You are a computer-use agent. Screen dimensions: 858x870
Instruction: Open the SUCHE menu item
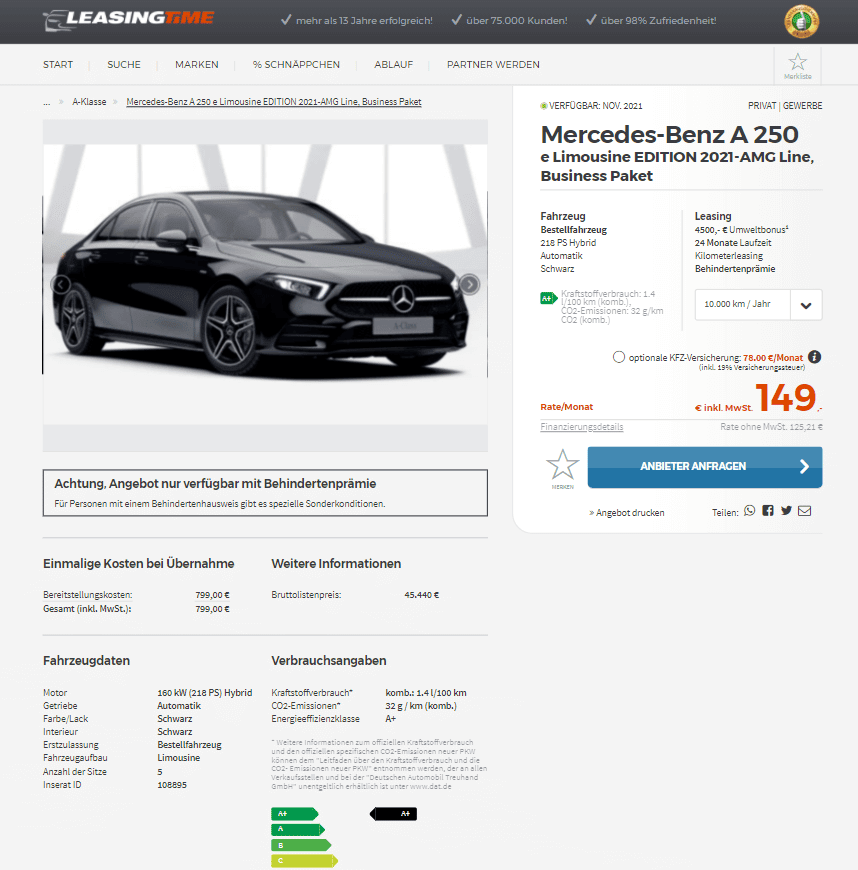(124, 64)
